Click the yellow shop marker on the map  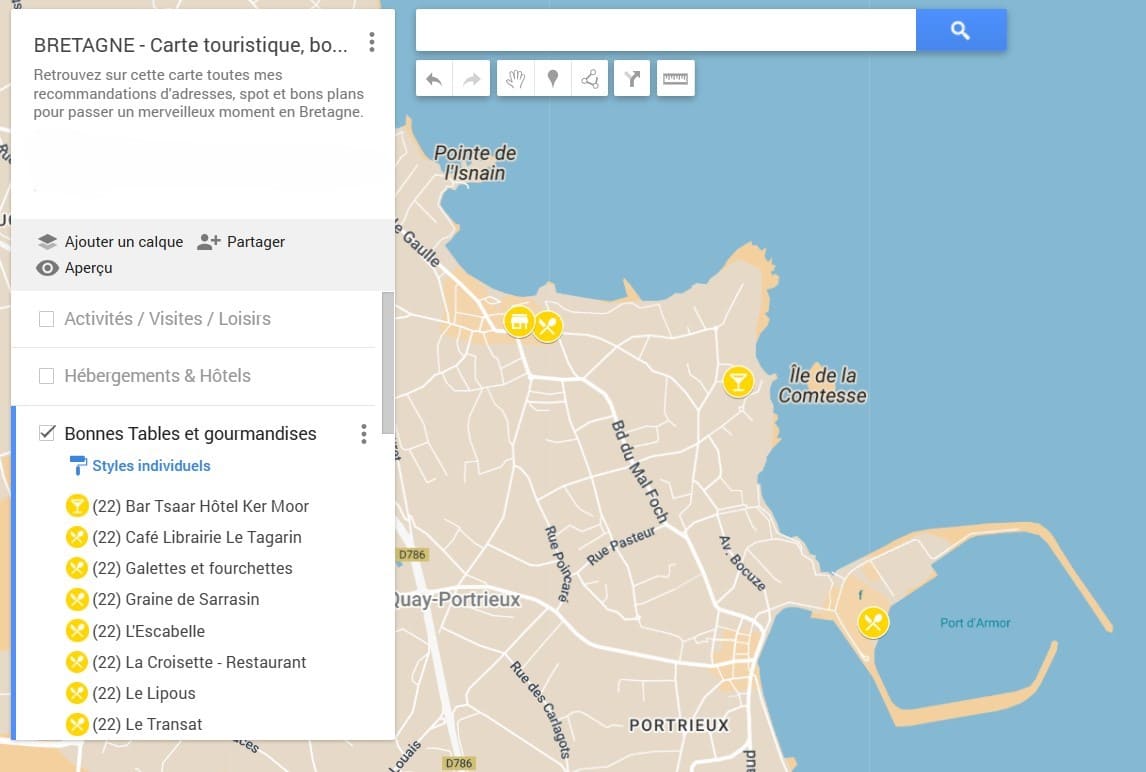pyautogui.click(x=519, y=321)
